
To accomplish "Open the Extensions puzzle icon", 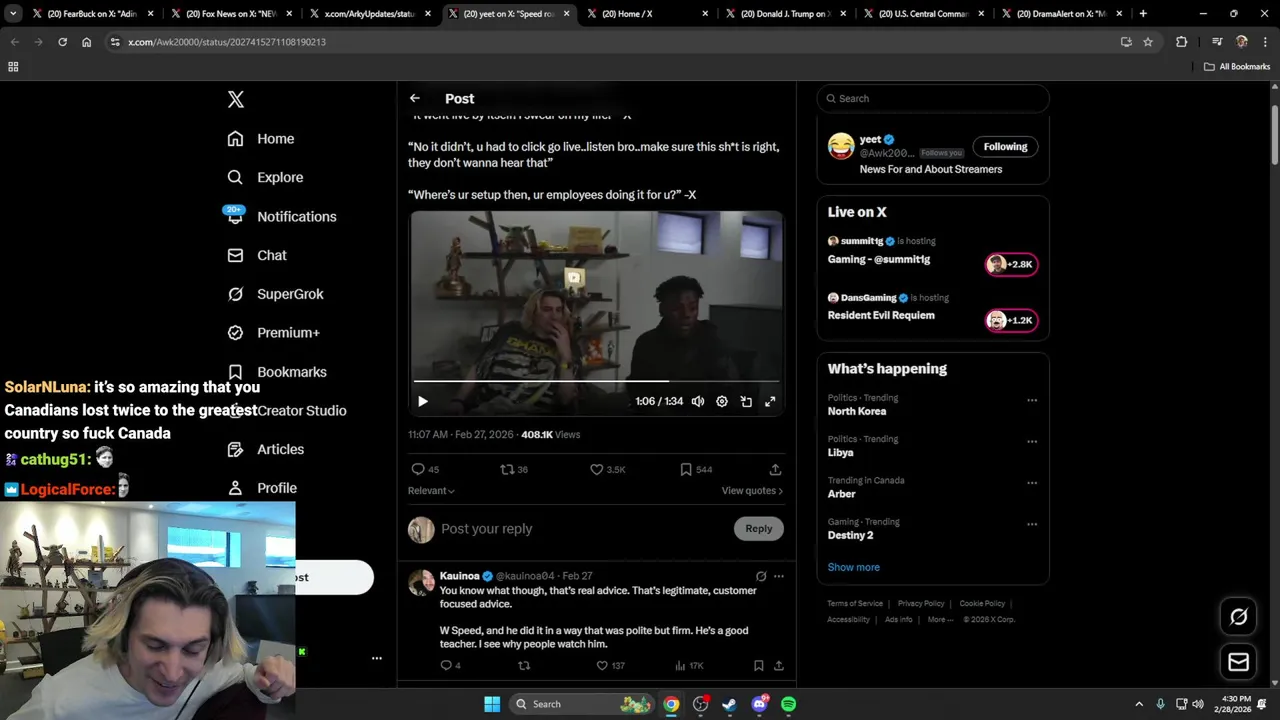I will (1182, 42).
